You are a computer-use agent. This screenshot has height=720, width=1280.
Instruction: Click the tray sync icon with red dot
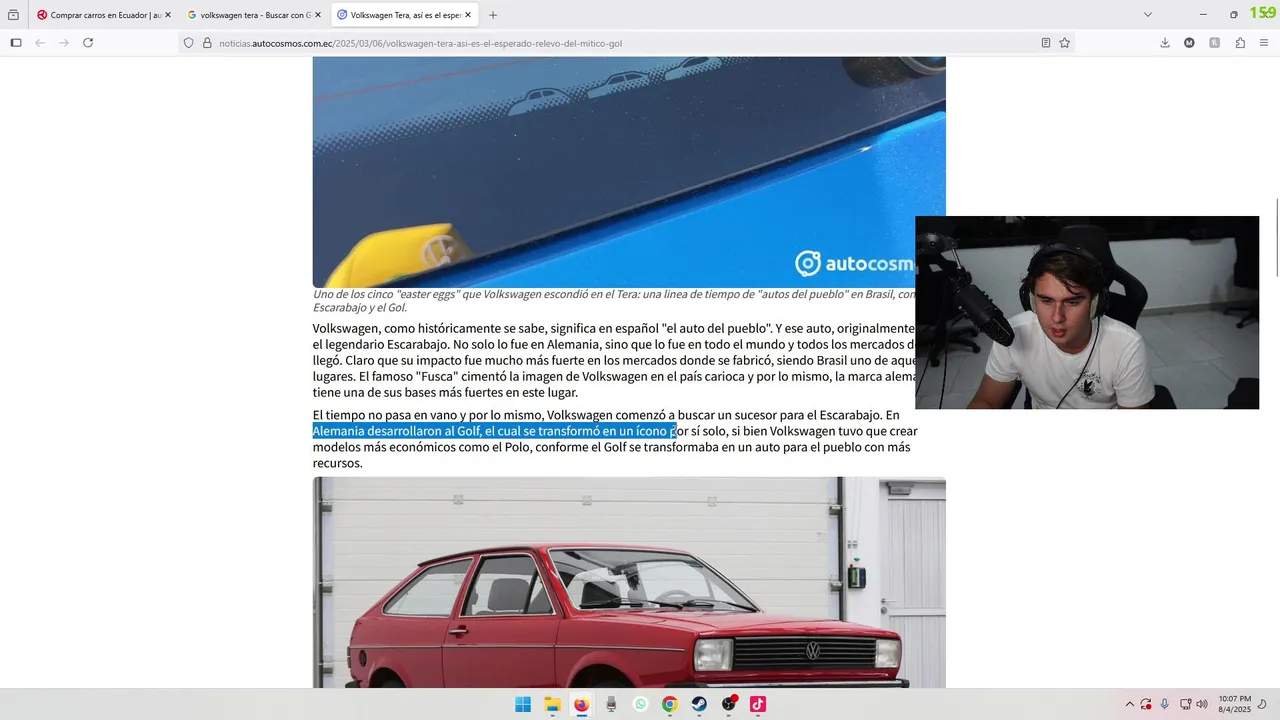click(x=1146, y=704)
